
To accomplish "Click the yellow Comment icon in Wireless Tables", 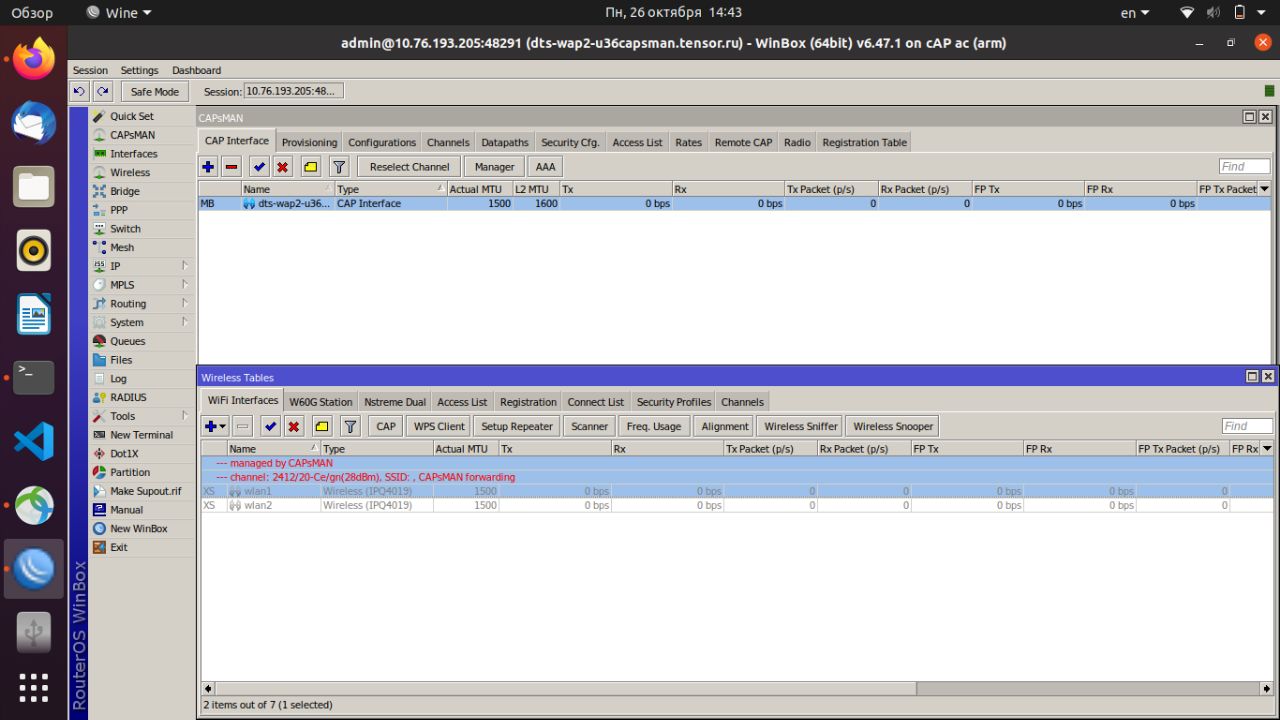I will [321, 426].
